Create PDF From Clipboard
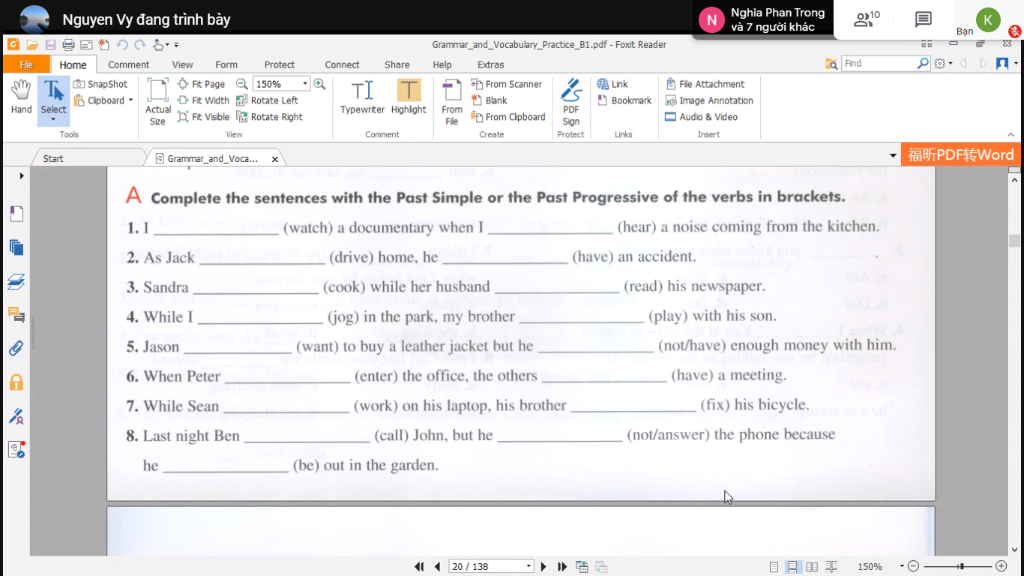Screen dimensions: 1024x576 coord(508,117)
